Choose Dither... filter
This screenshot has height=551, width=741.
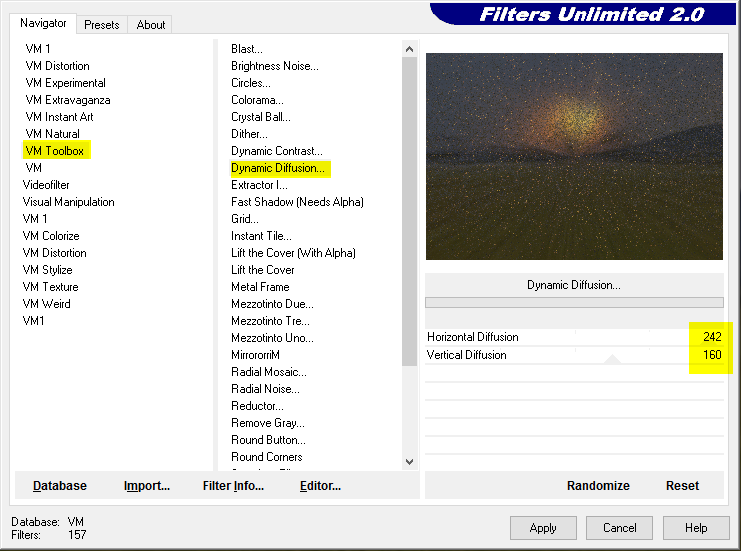click(x=249, y=134)
